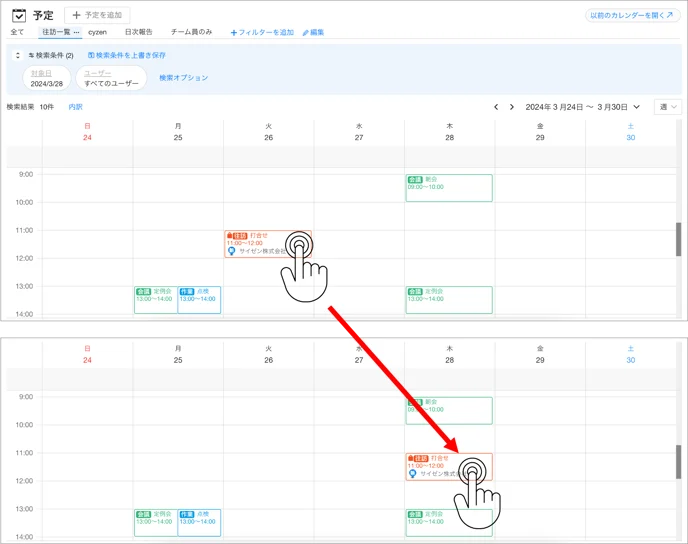The height and width of the screenshot is (544, 688).
Task: Collapse the search conditions panel with the up-down arrows
Action: (x=18, y=55)
